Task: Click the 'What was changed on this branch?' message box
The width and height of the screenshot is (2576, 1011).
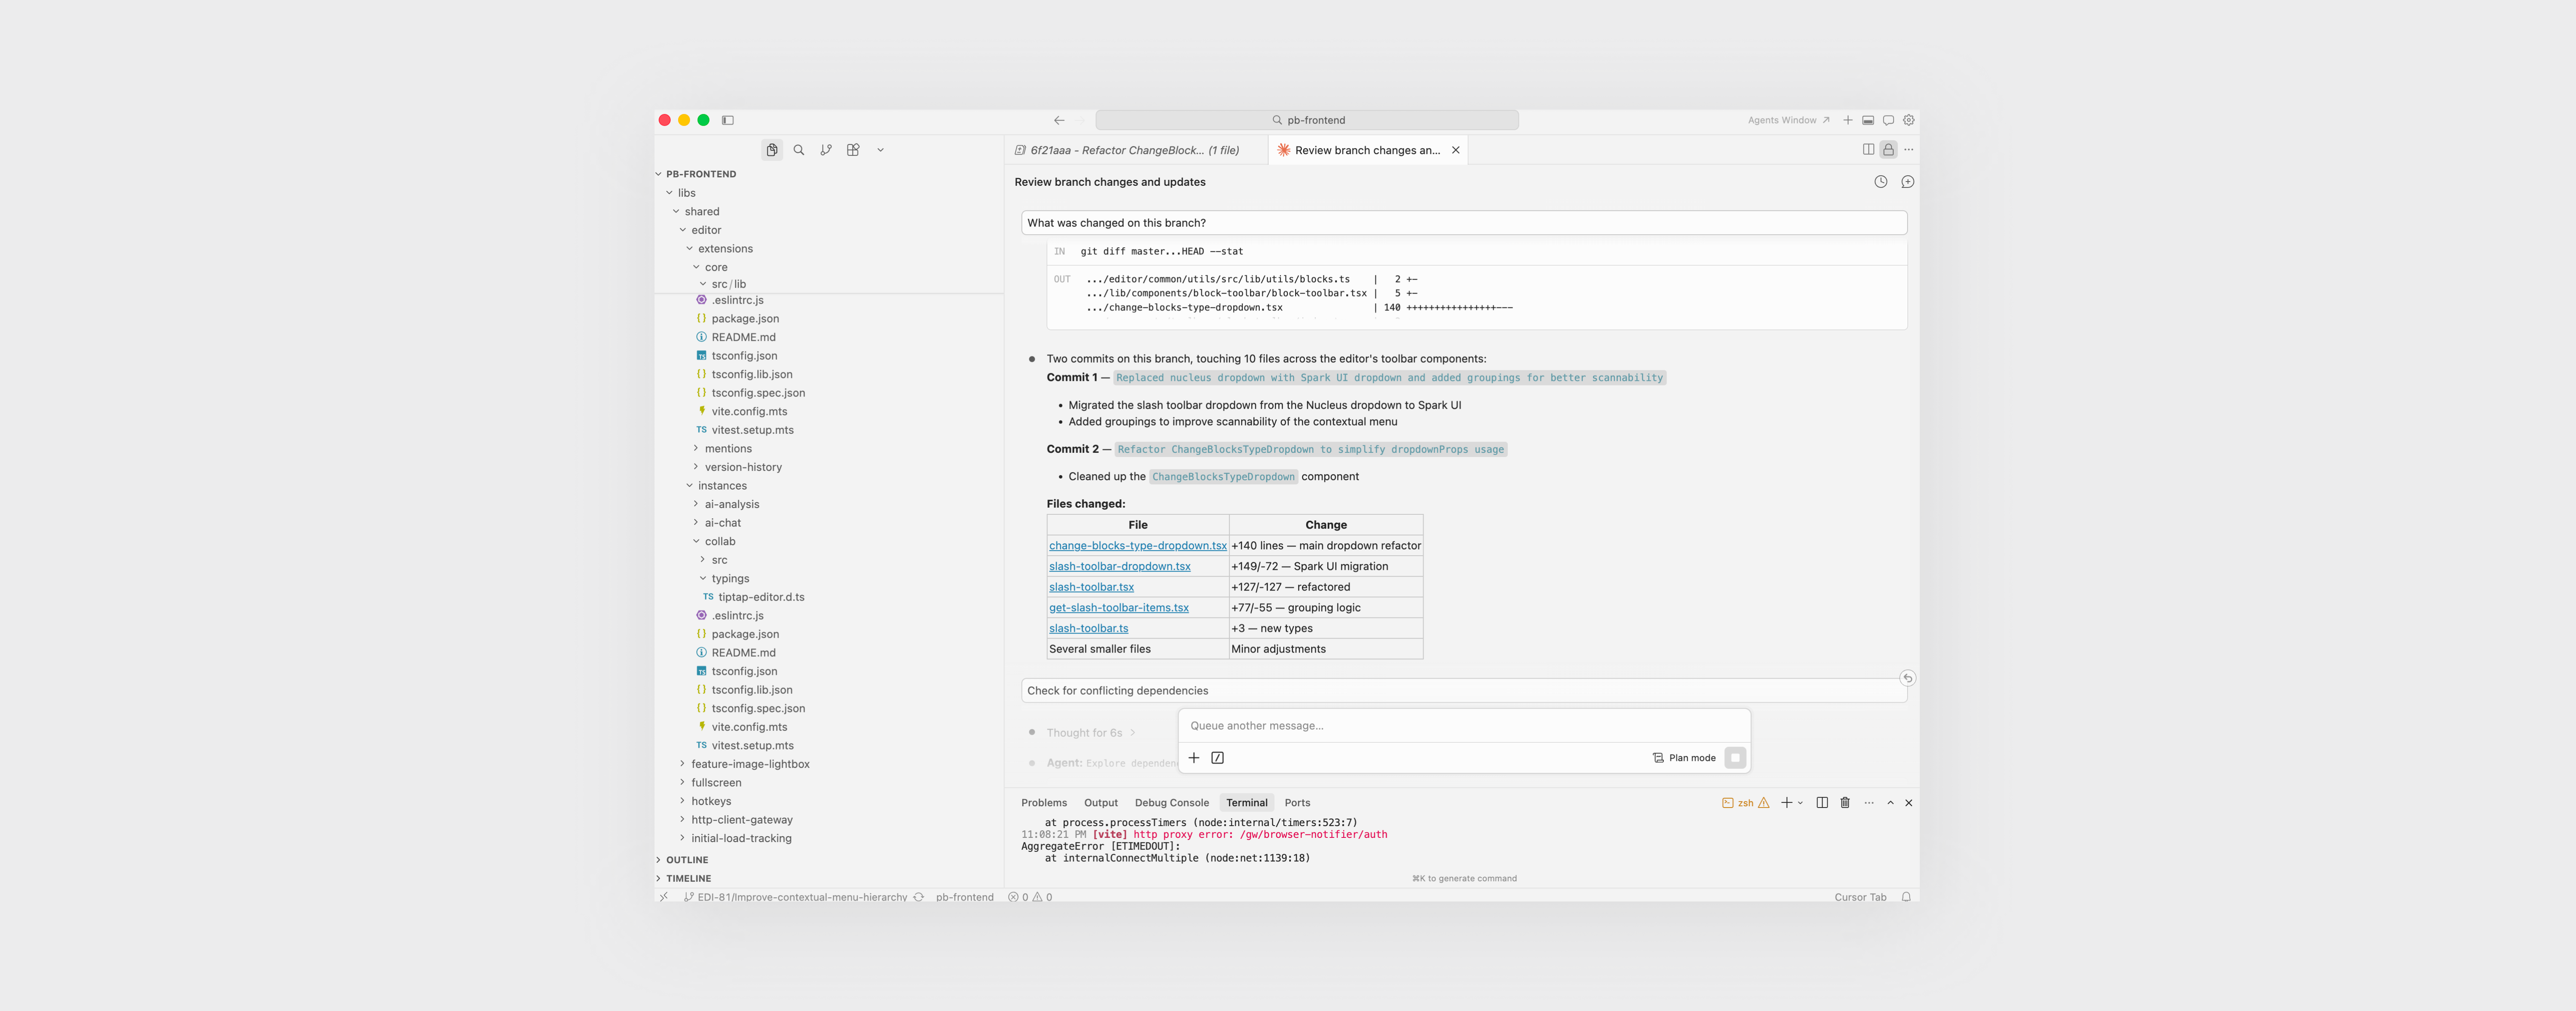Action: (x=1464, y=223)
